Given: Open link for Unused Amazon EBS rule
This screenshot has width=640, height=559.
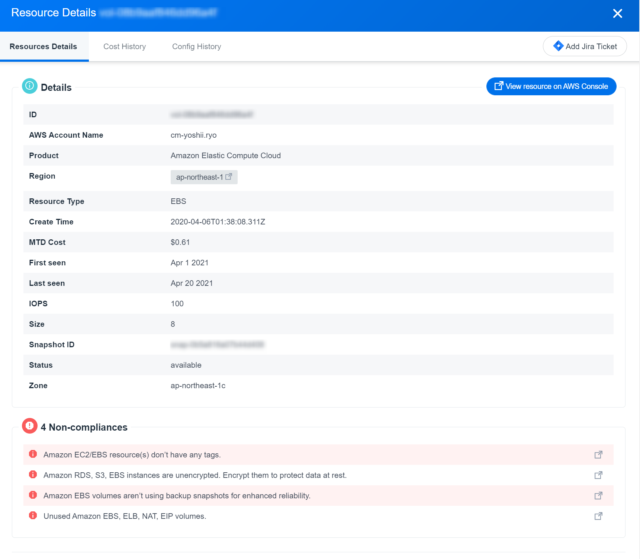Looking at the screenshot, I should coord(598,516).
